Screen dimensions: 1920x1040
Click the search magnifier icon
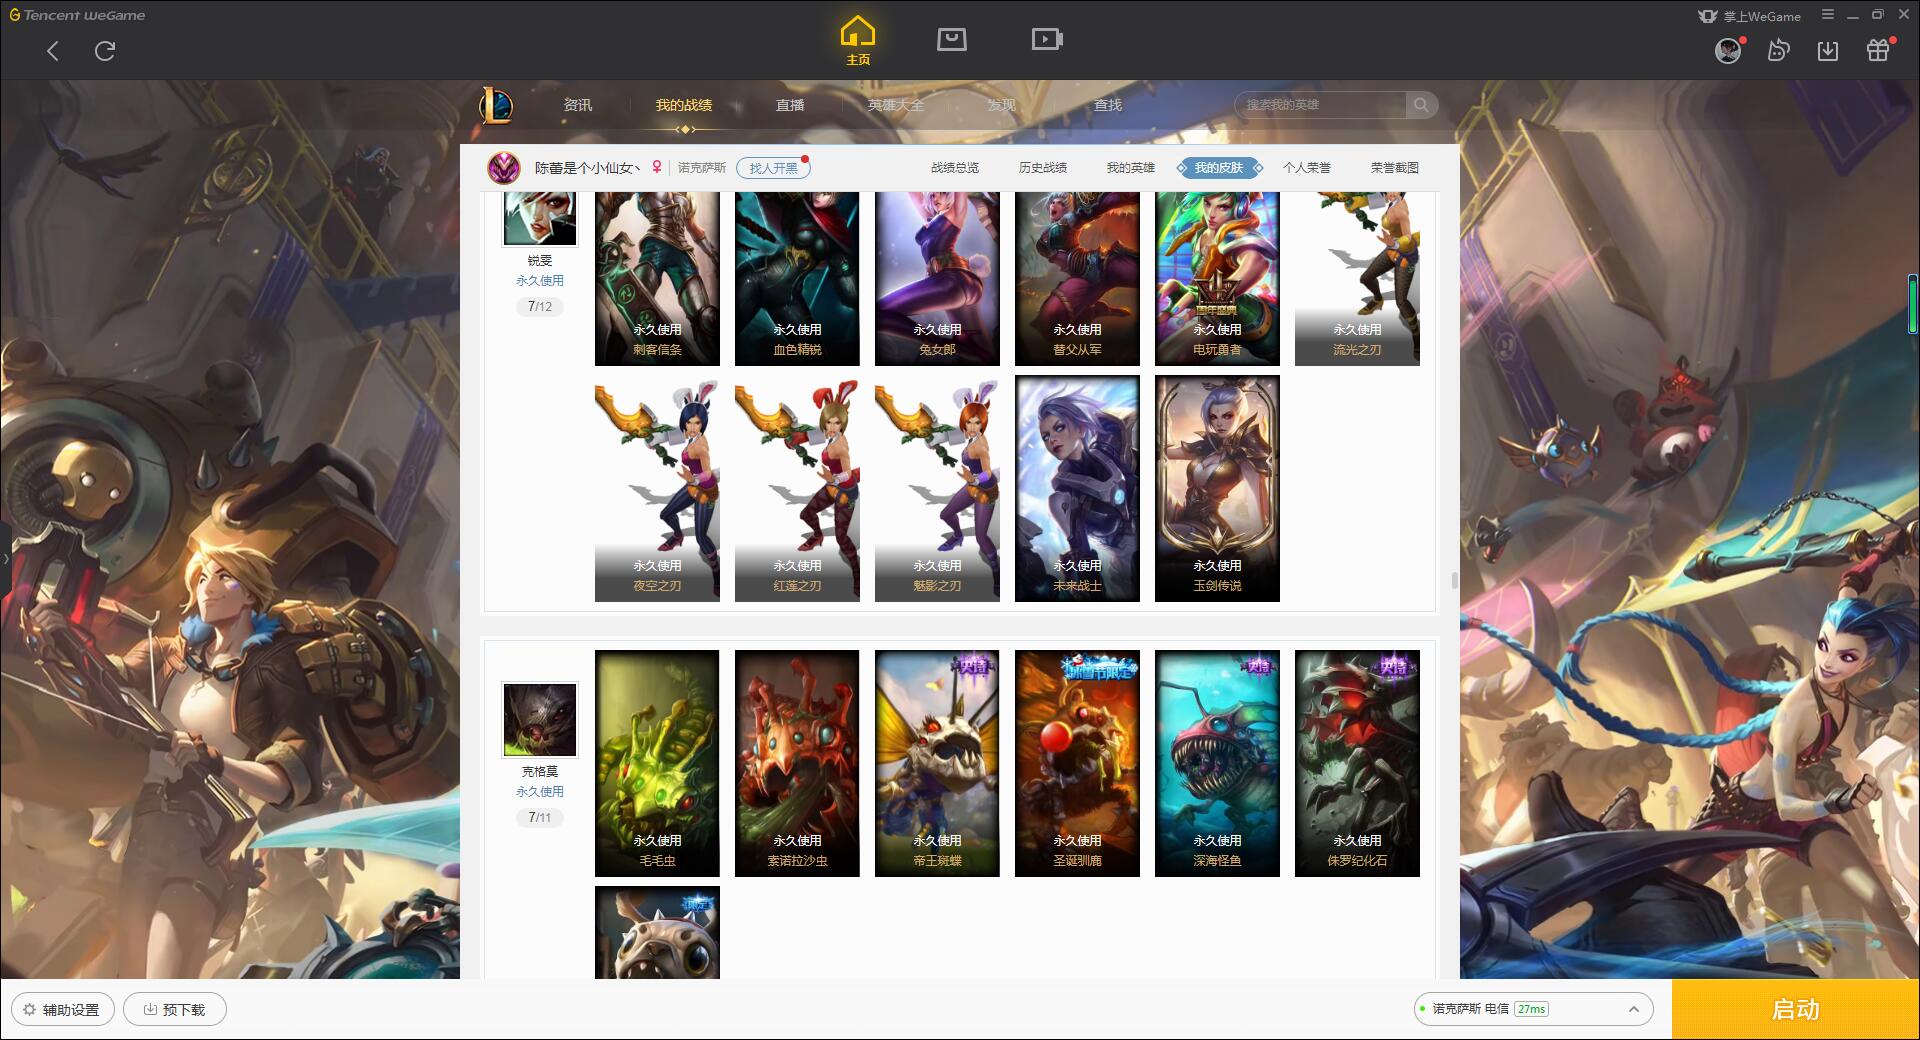tap(1421, 105)
